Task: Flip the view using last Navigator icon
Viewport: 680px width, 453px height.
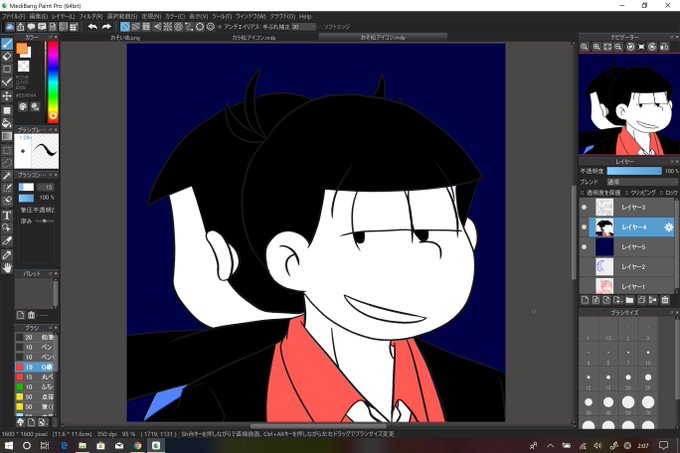Action: 664,47
